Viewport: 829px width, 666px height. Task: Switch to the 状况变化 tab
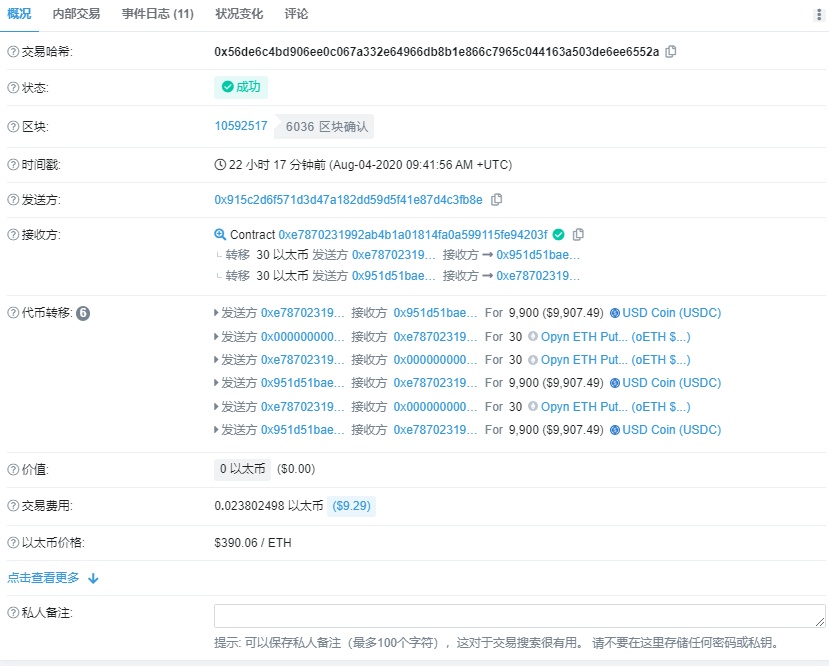click(240, 14)
